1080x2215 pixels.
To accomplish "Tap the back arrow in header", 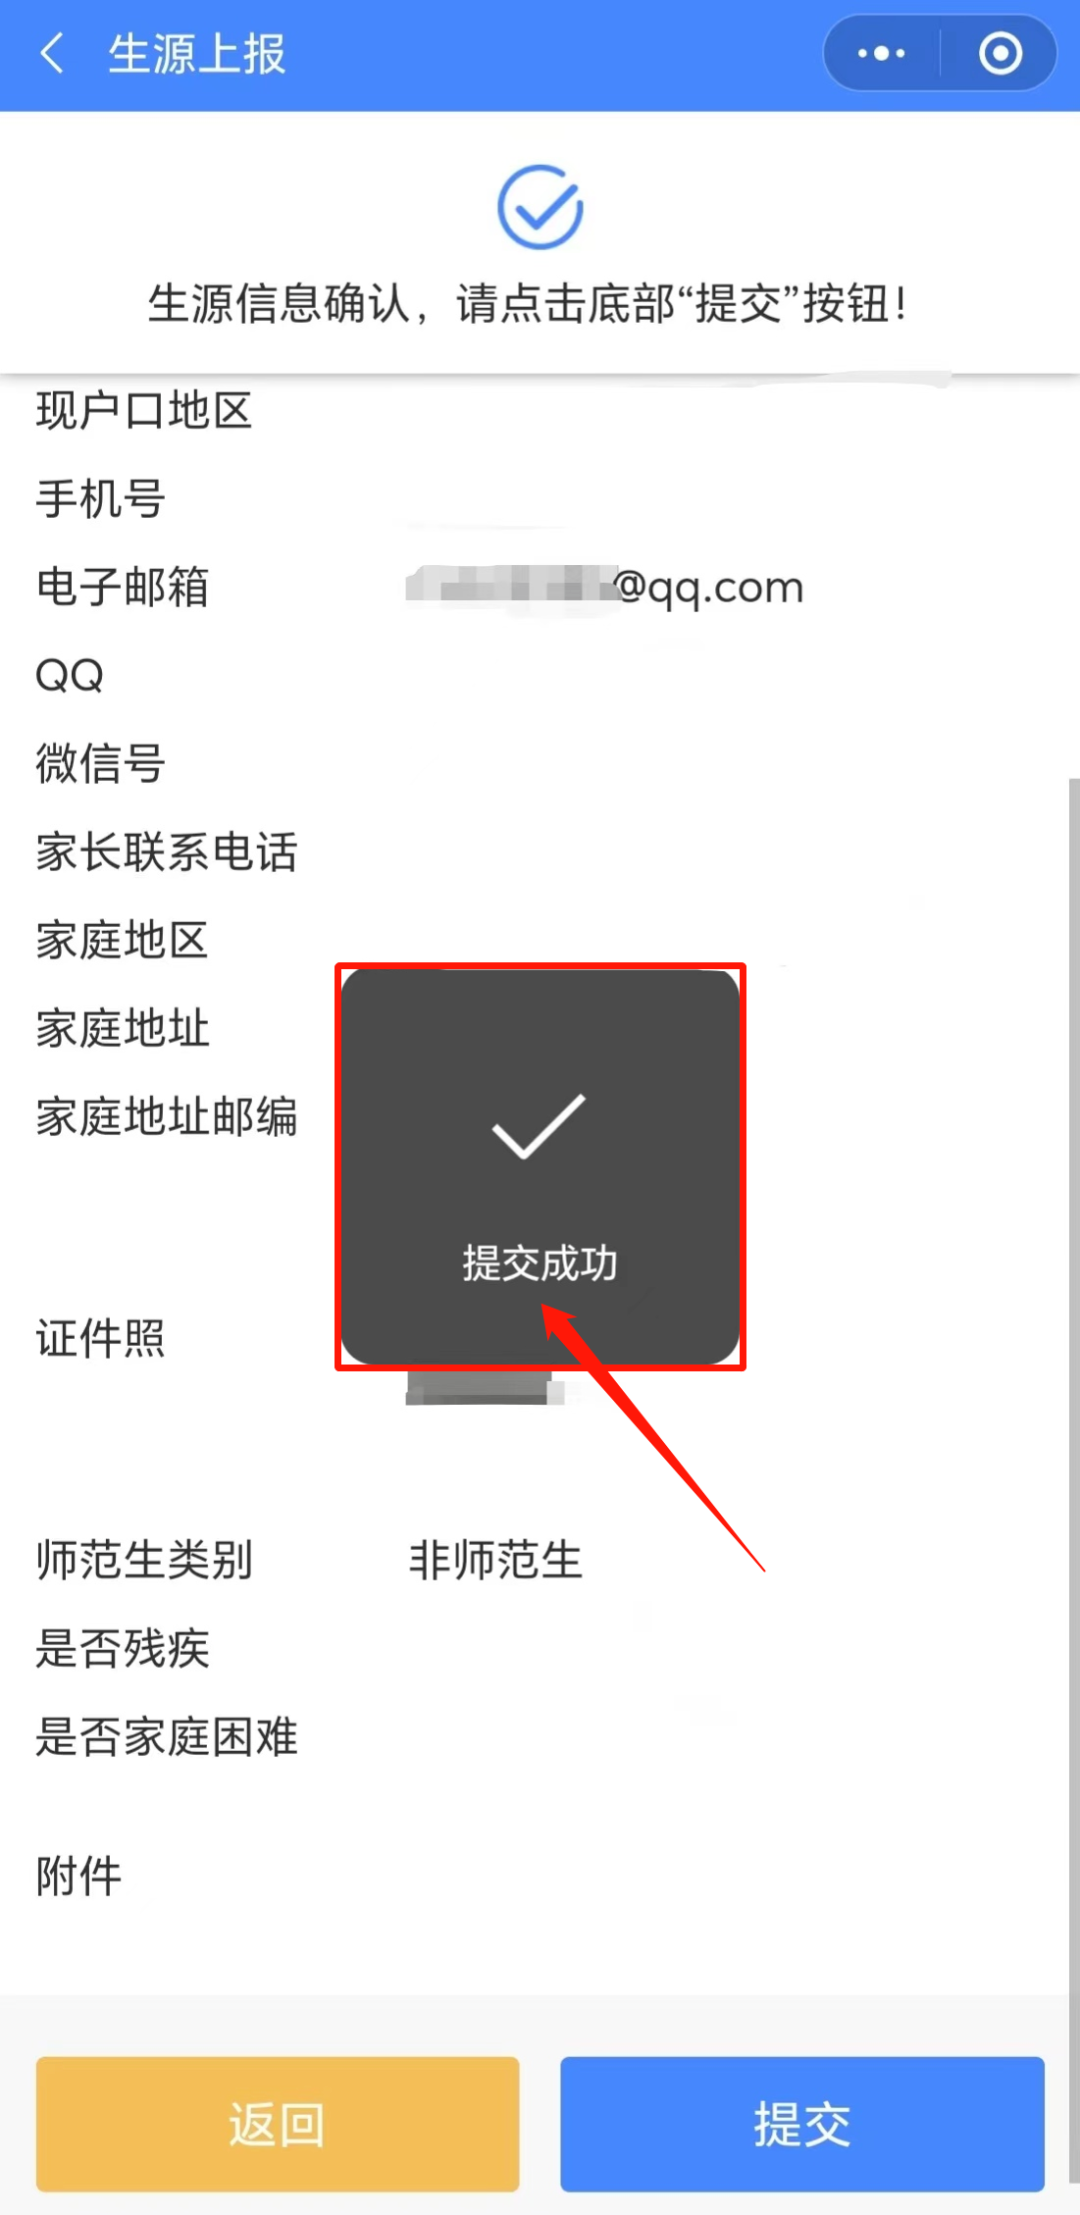I will pos(52,53).
